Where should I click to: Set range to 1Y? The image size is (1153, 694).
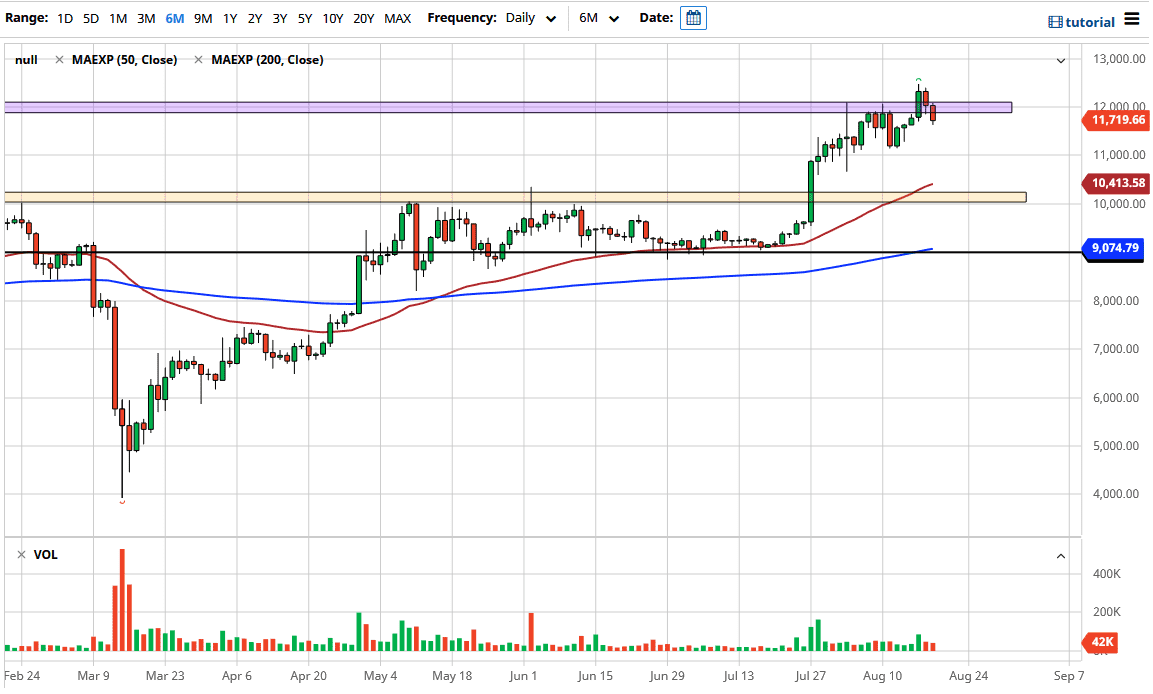tap(230, 18)
